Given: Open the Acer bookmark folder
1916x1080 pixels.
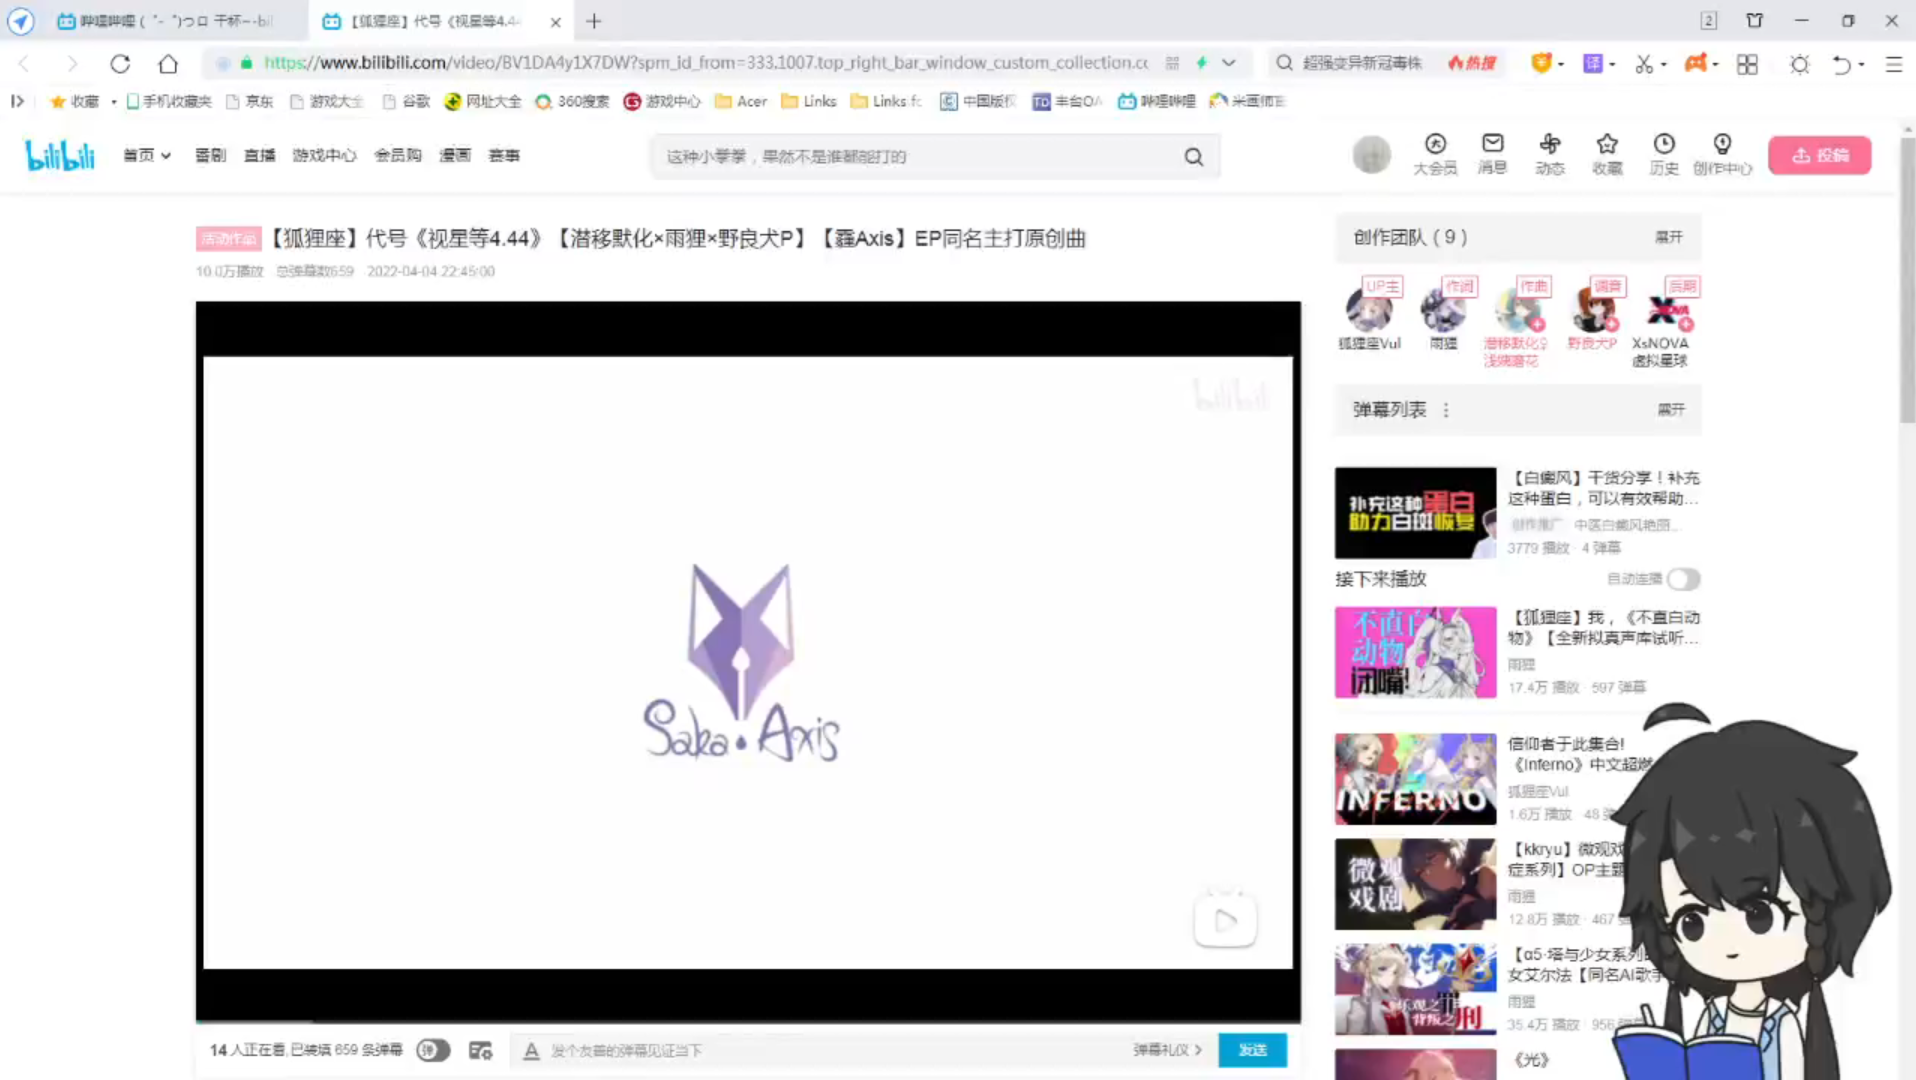Looking at the screenshot, I should pos(741,101).
